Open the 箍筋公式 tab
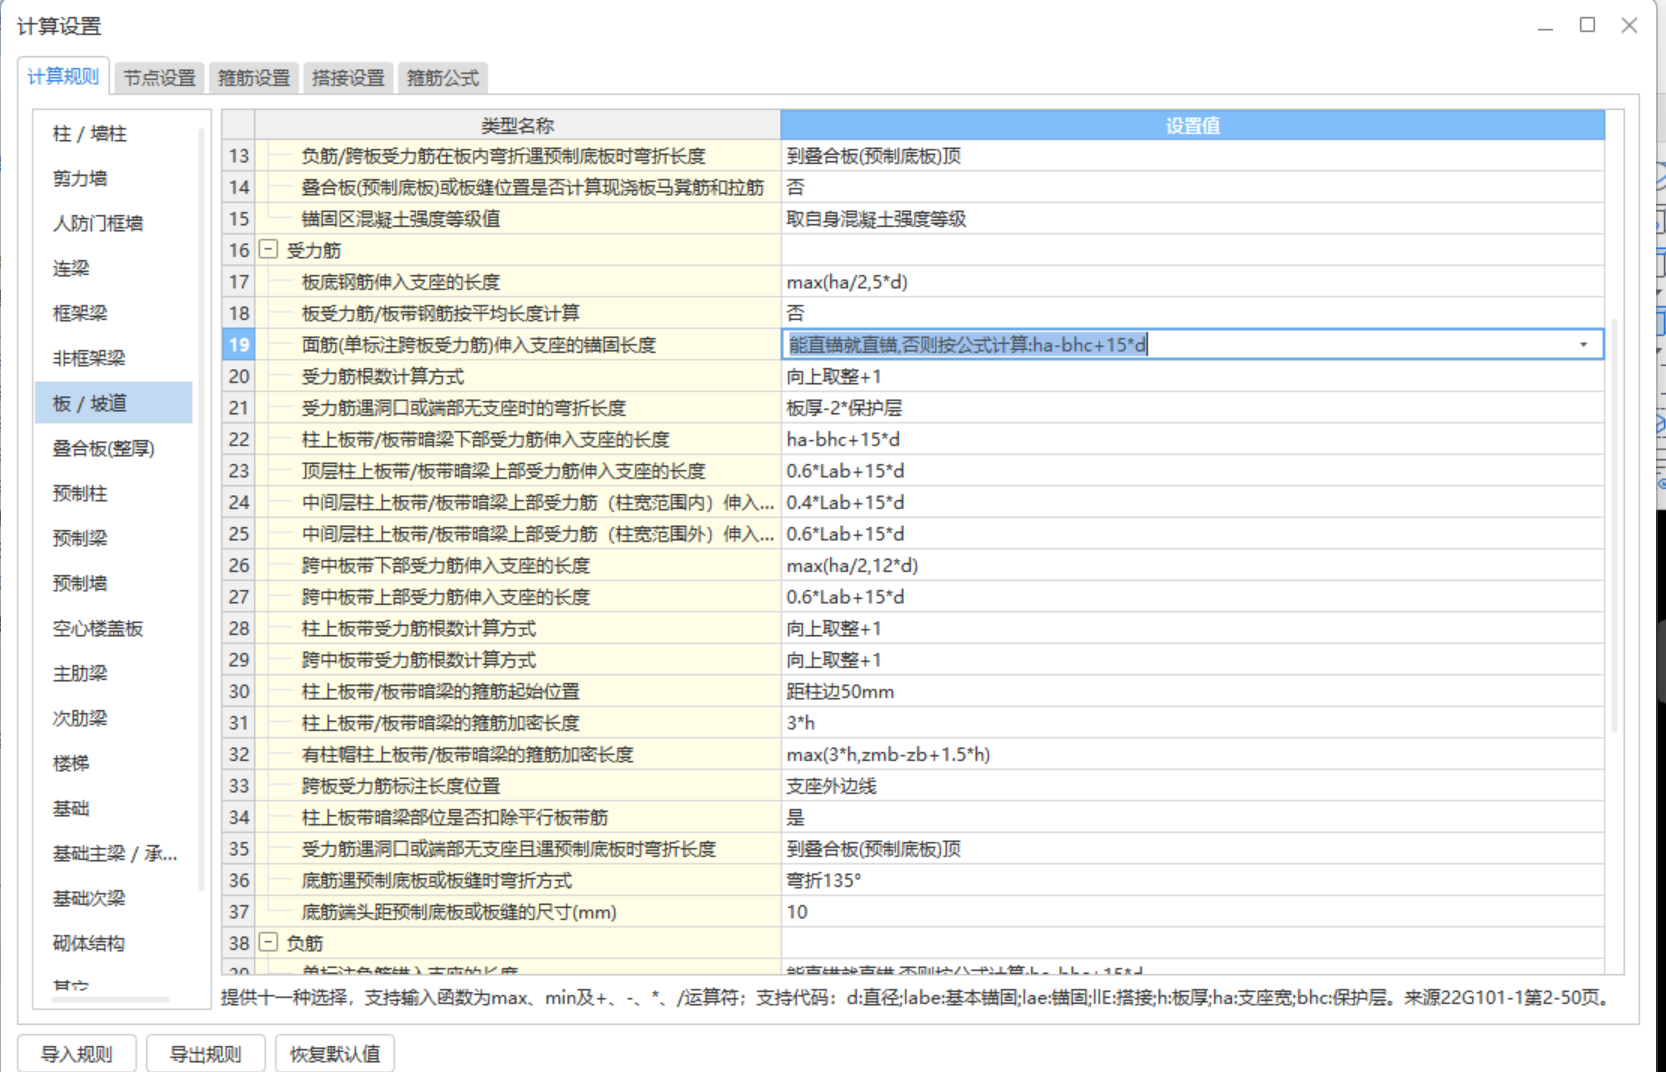1666x1072 pixels. (x=443, y=78)
